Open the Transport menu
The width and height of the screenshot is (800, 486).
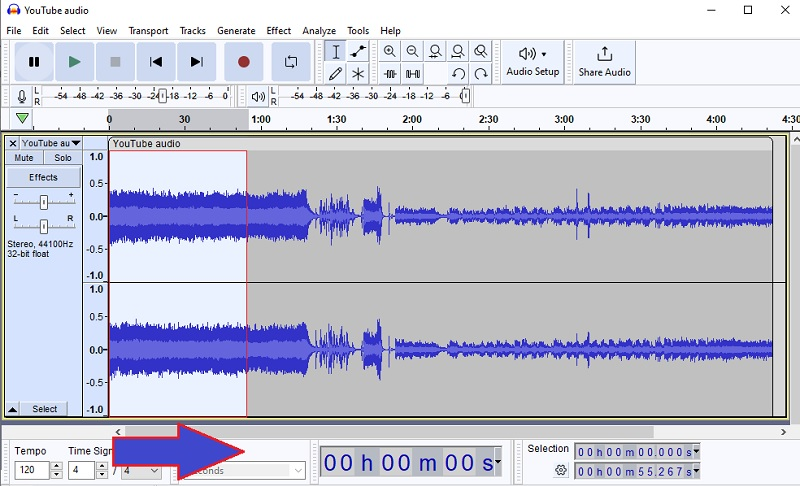[148, 31]
